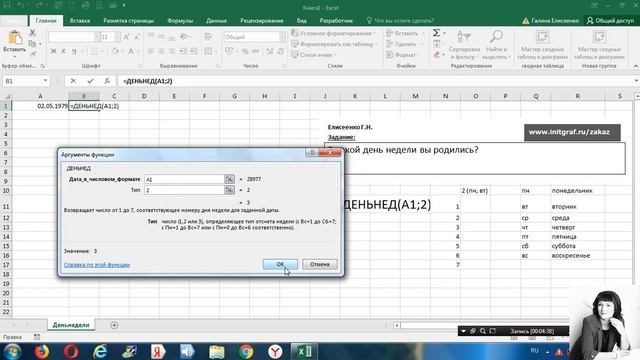Click the formula bar Cancel X icon

(x=73, y=81)
